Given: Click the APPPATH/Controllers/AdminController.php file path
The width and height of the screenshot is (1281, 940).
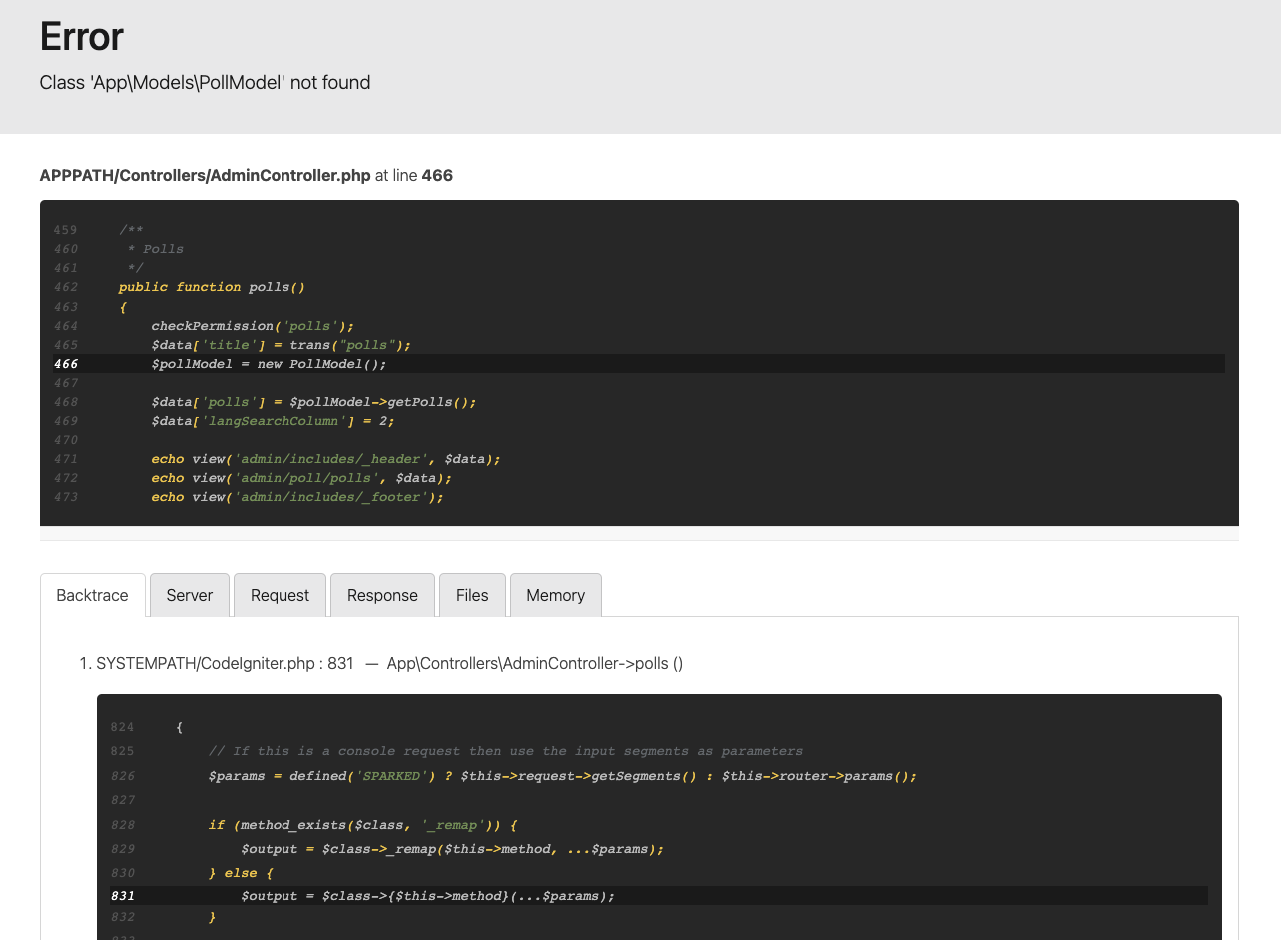Looking at the screenshot, I should 205,176.
